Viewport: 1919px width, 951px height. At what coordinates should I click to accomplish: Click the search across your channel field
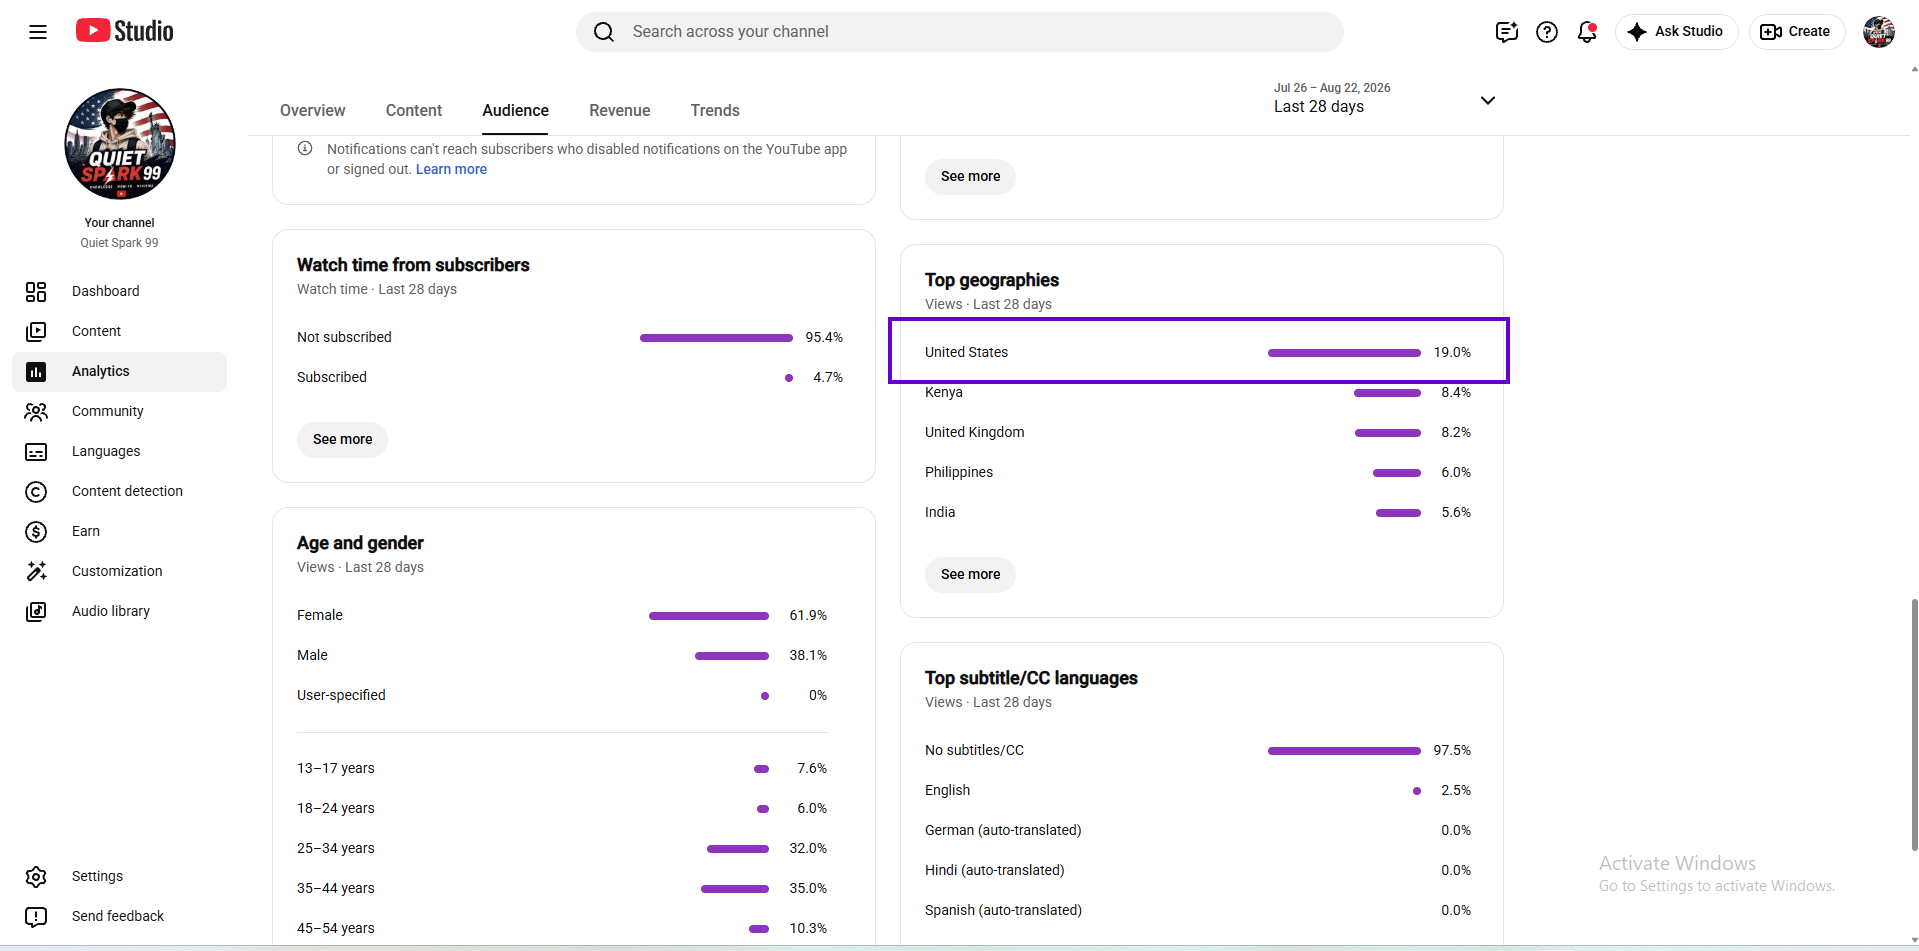point(960,32)
